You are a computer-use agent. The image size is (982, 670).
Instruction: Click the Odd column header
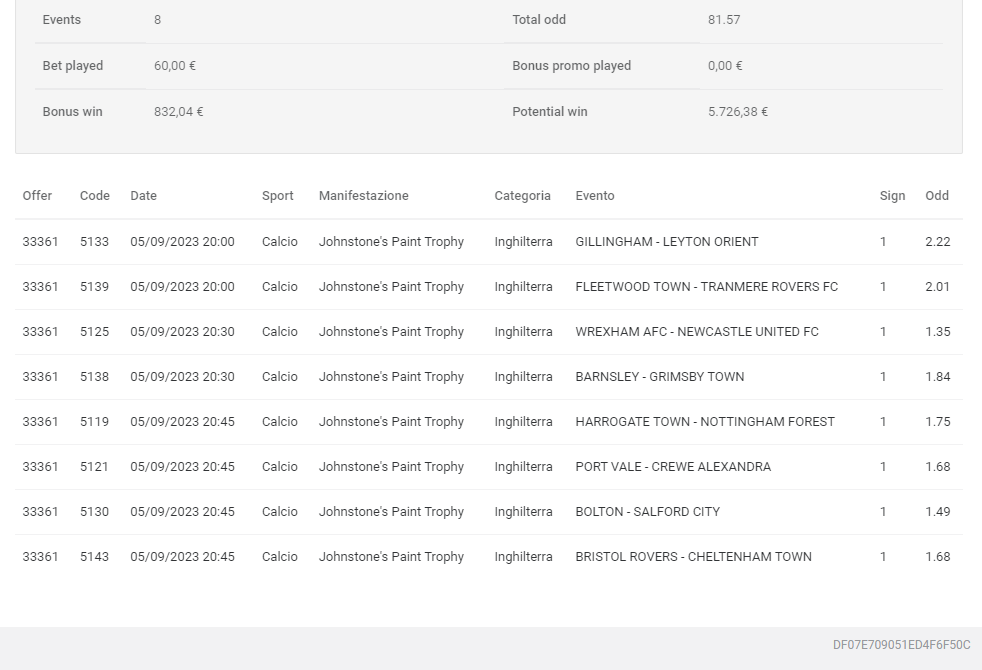937,196
